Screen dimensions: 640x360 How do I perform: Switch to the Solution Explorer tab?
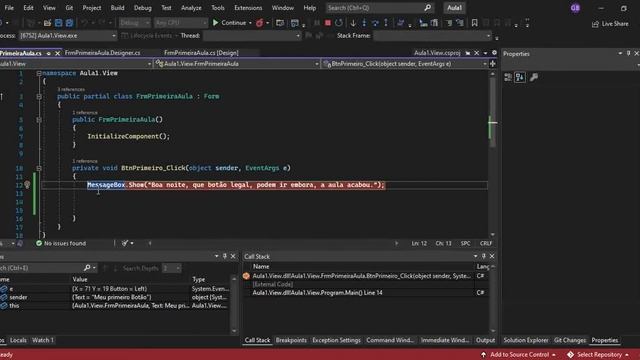[526, 340]
